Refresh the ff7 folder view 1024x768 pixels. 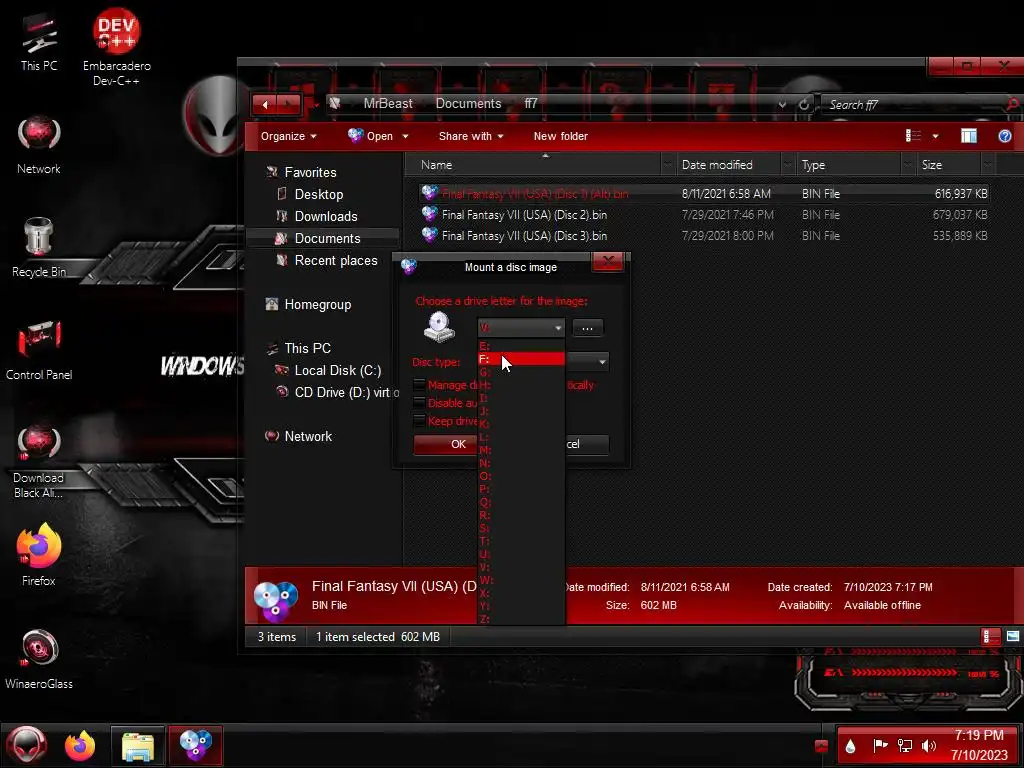pyautogui.click(x=804, y=104)
